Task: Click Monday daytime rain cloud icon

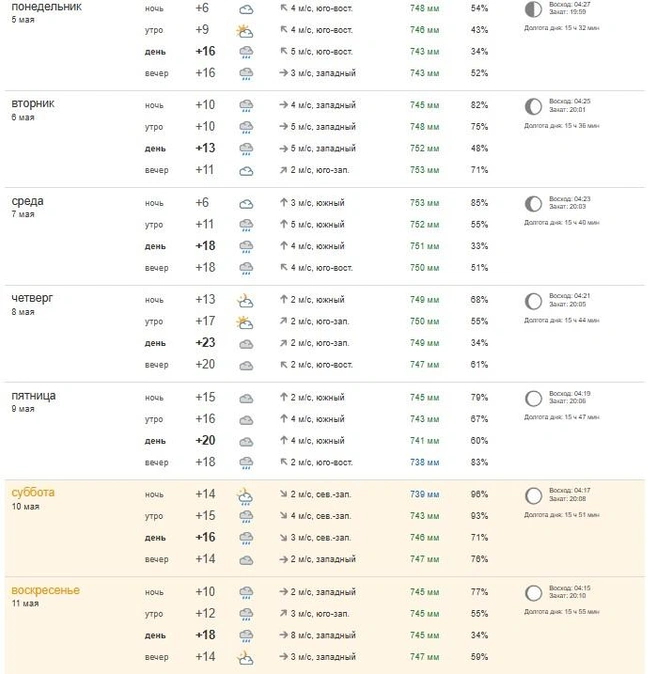Action: click(x=246, y=52)
